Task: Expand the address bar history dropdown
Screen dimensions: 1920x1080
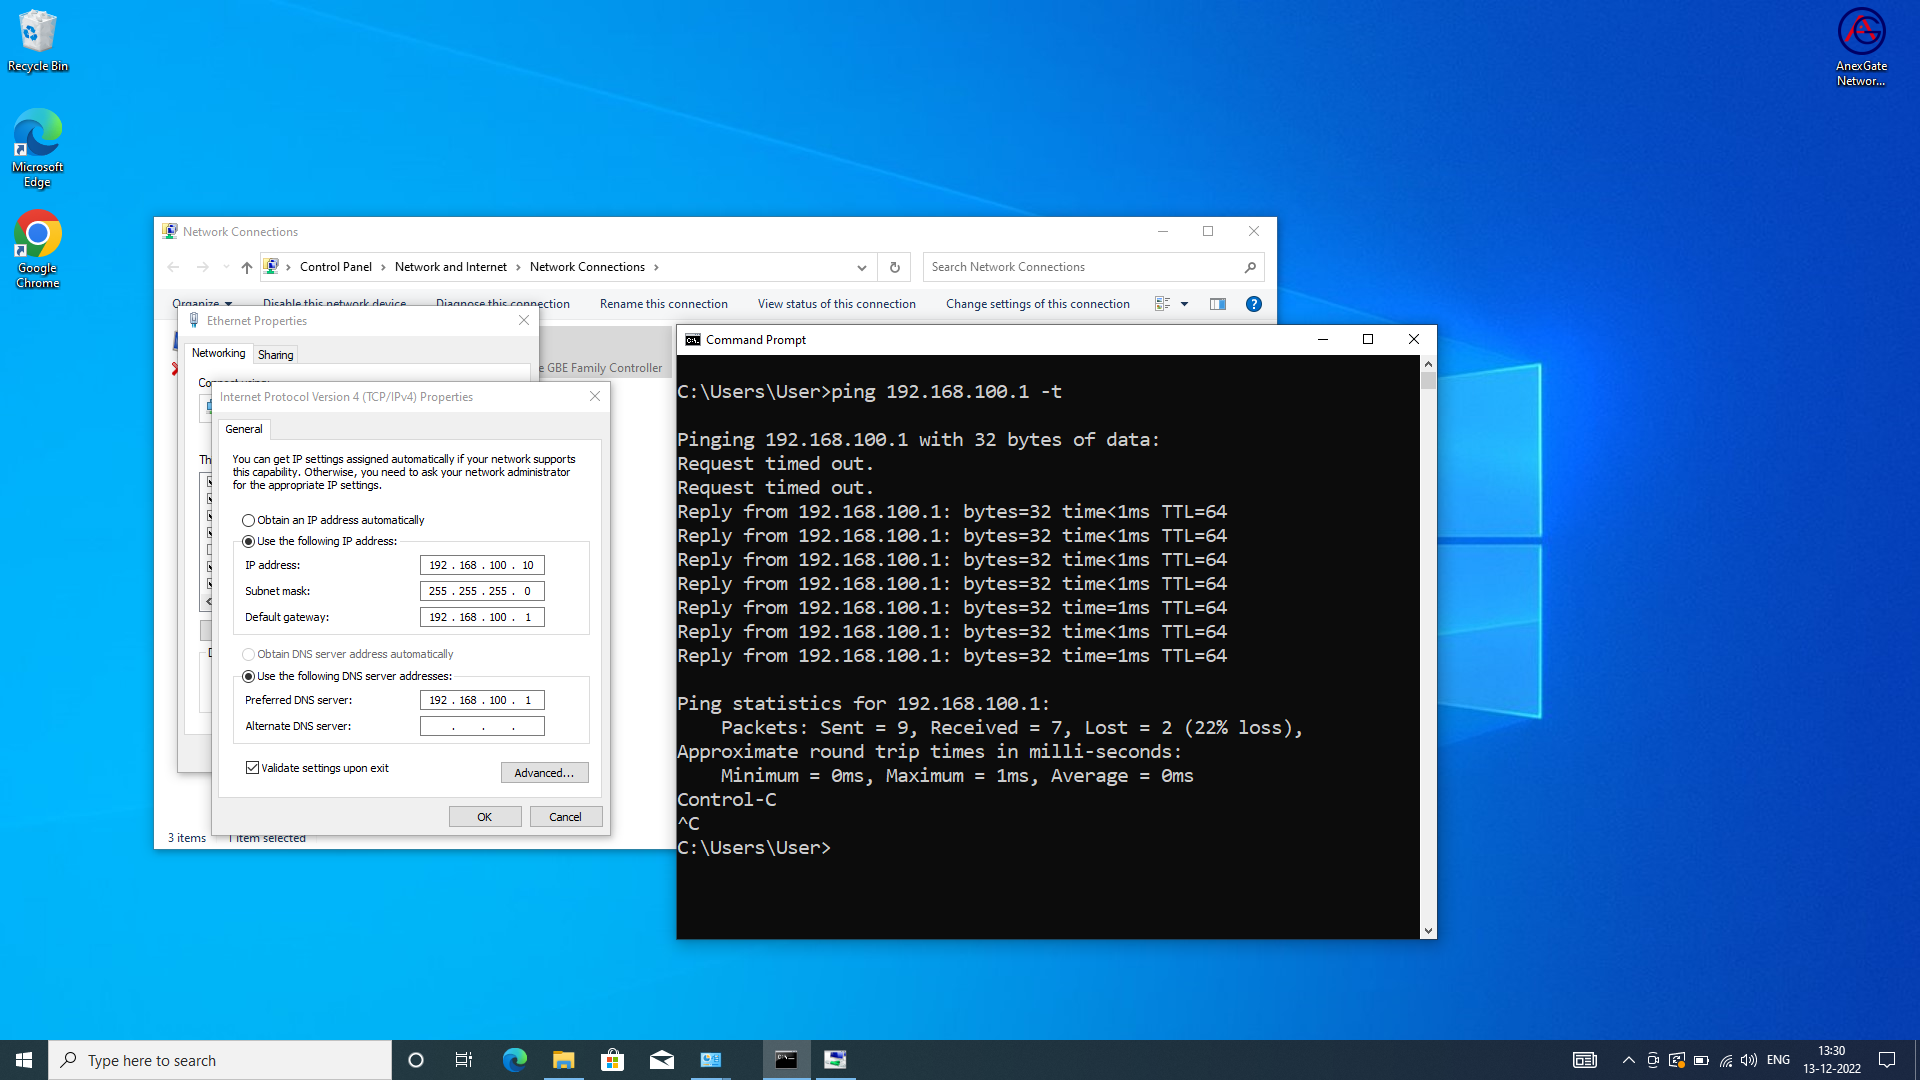Action: 861,267
